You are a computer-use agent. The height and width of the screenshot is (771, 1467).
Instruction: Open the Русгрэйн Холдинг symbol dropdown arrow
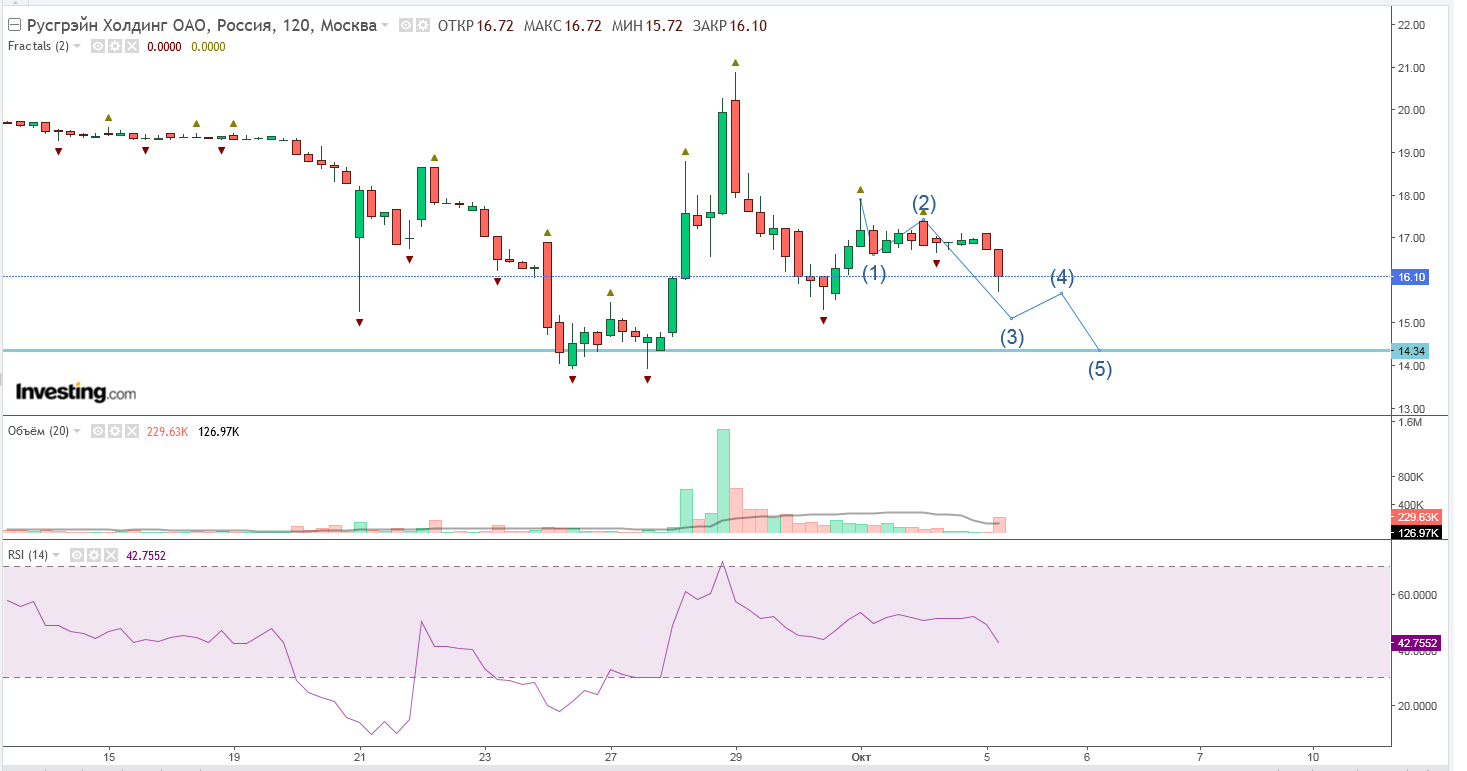[x=386, y=27]
